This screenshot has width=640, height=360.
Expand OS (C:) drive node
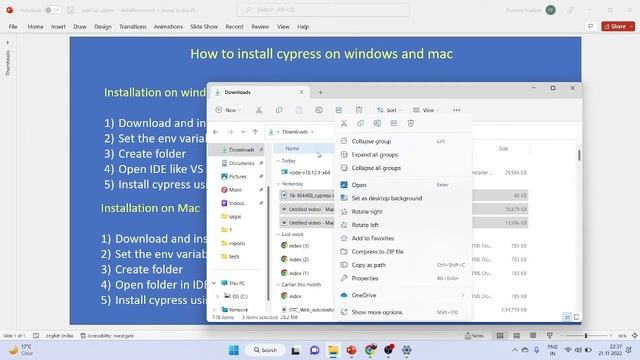click(217, 296)
